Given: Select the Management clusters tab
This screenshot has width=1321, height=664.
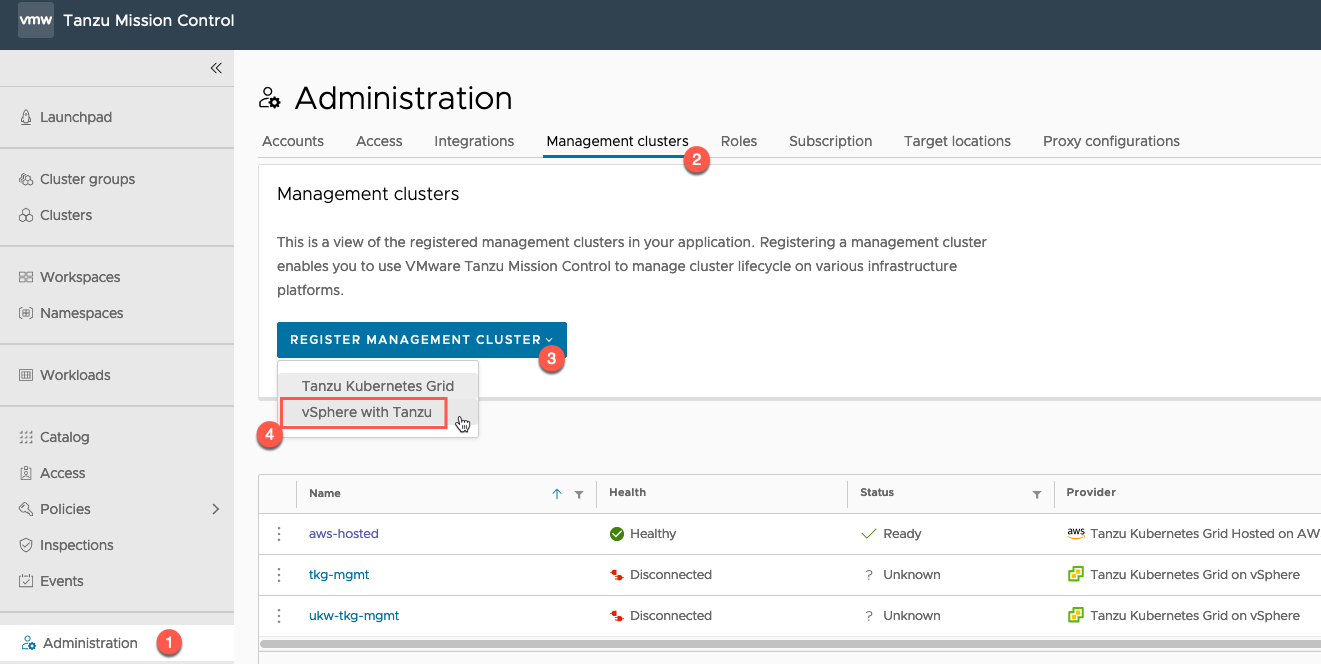Looking at the screenshot, I should pyautogui.click(x=617, y=141).
